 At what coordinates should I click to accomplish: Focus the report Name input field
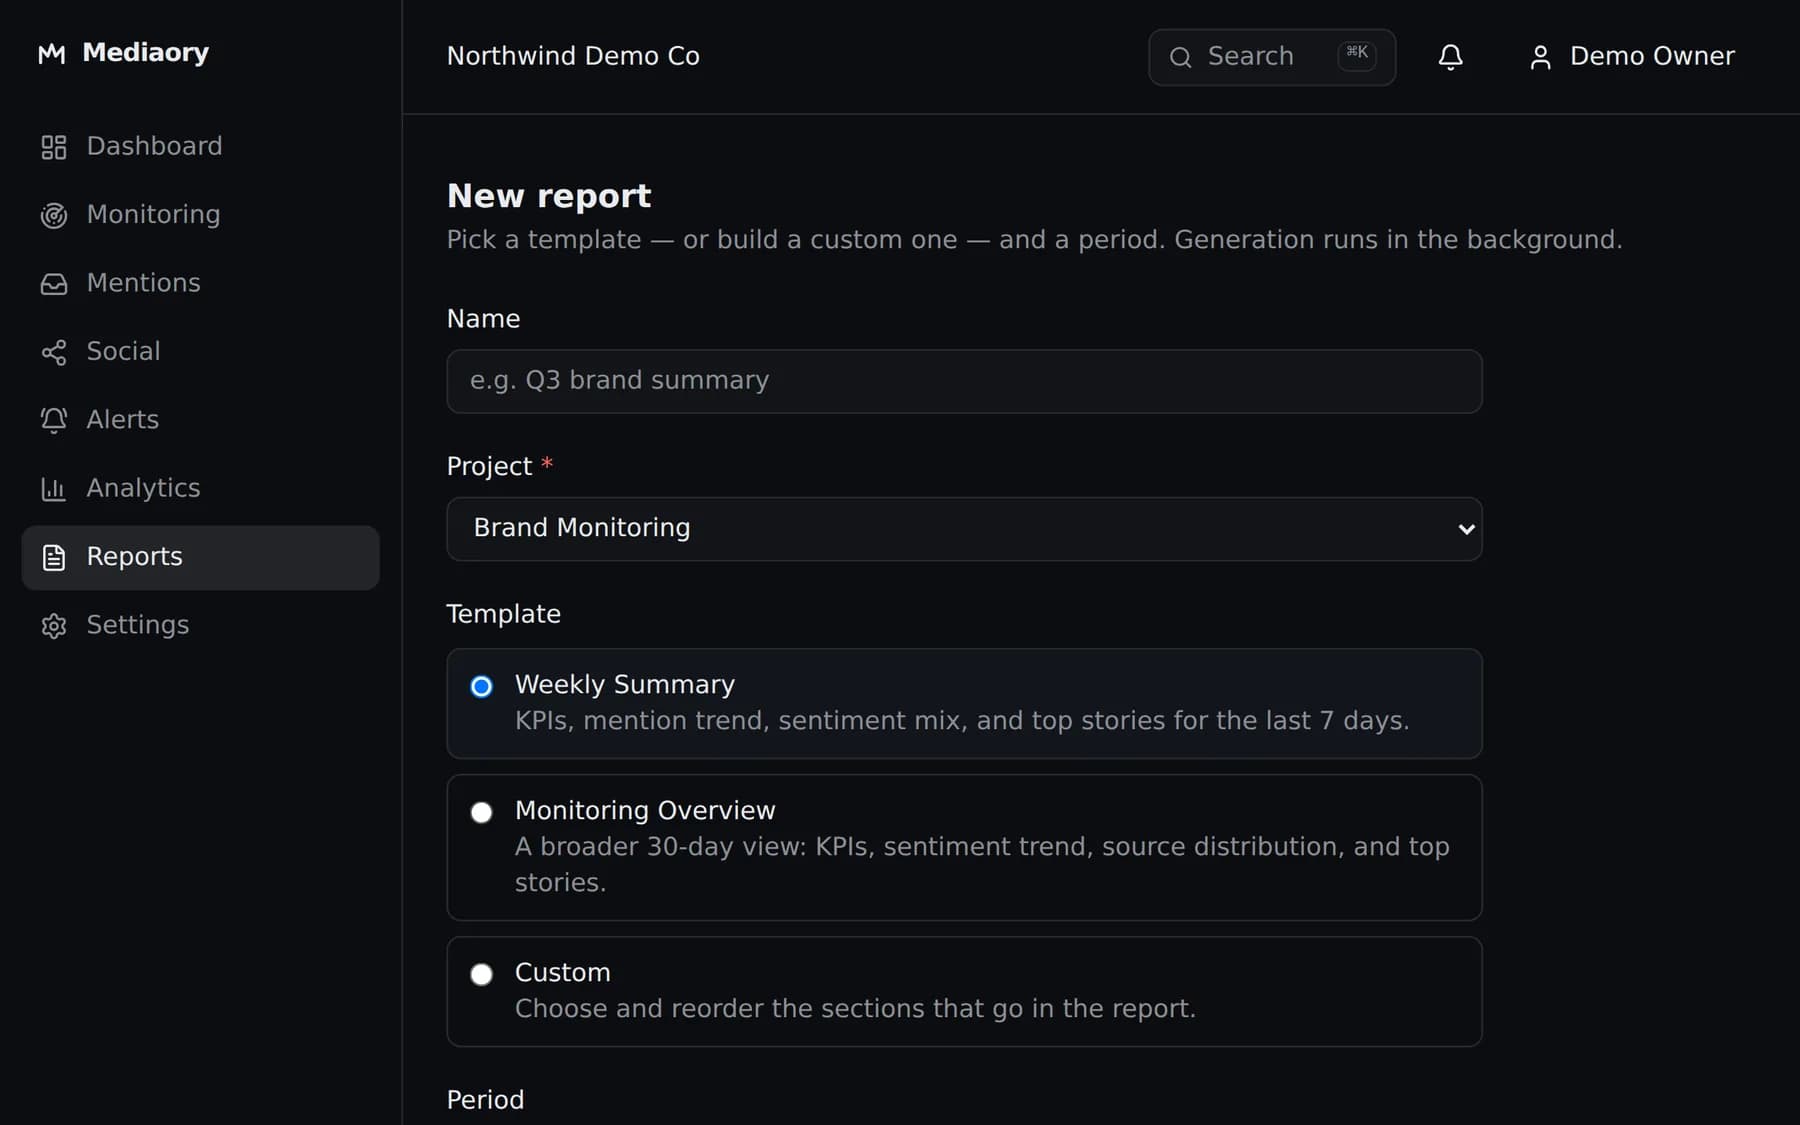[x=964, y=381]
